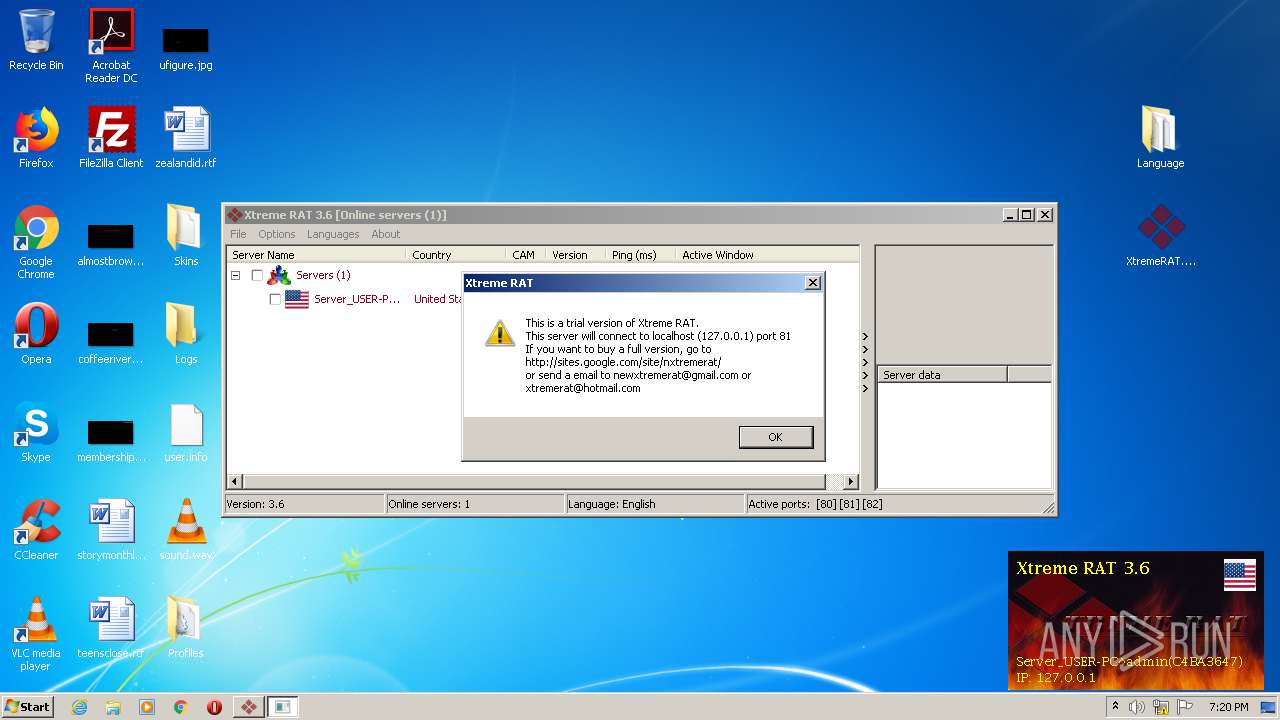Close the Xtreme RAT trial dialog
1280x720 pixels.
pos(813,283)
